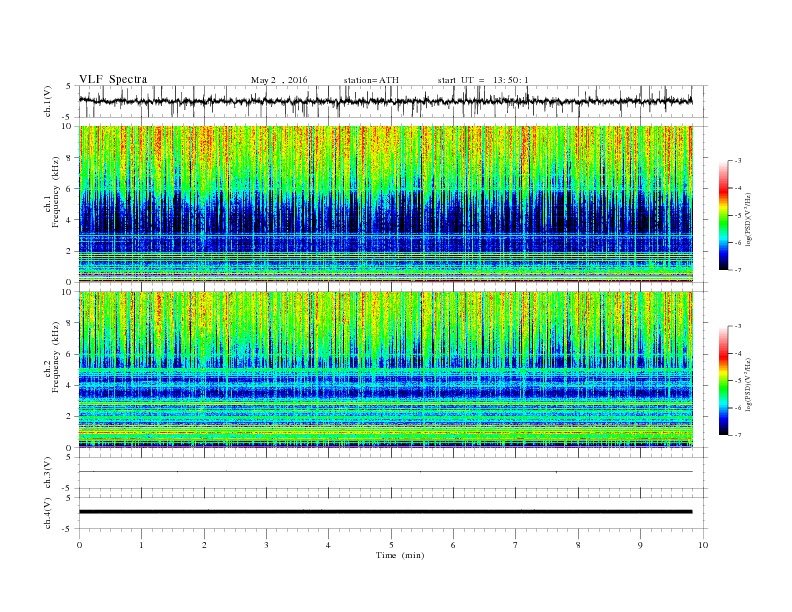Image resolution: width=792 pixels, height=612 pixels.
Task: Click the ch.1 spectrogram color bar
Action: point(724,215)
